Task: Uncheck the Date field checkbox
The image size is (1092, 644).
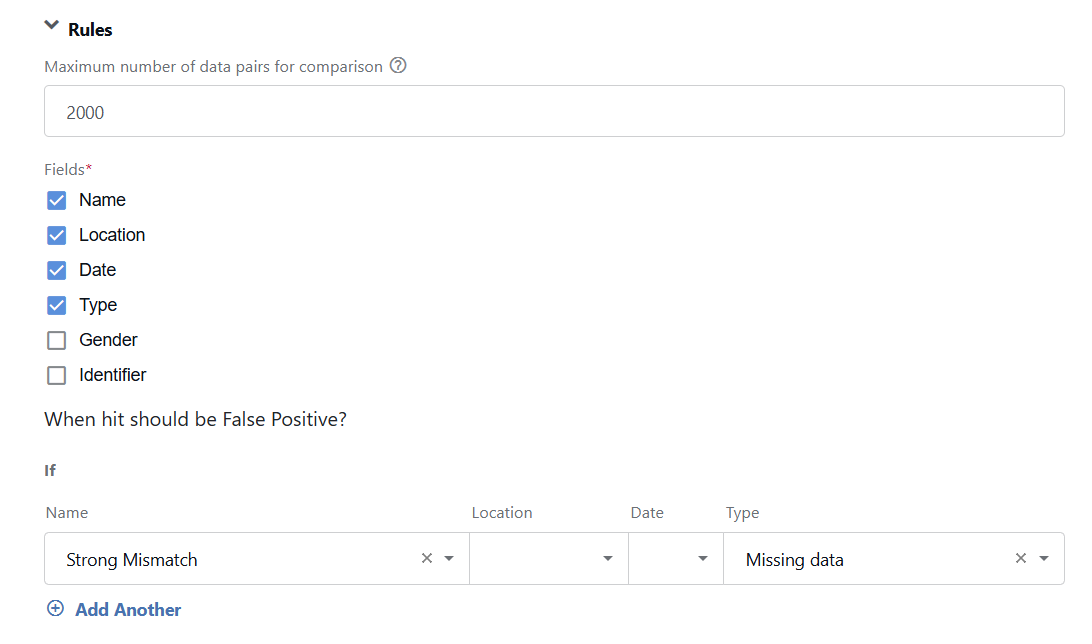Action: (x=56, y=270)
